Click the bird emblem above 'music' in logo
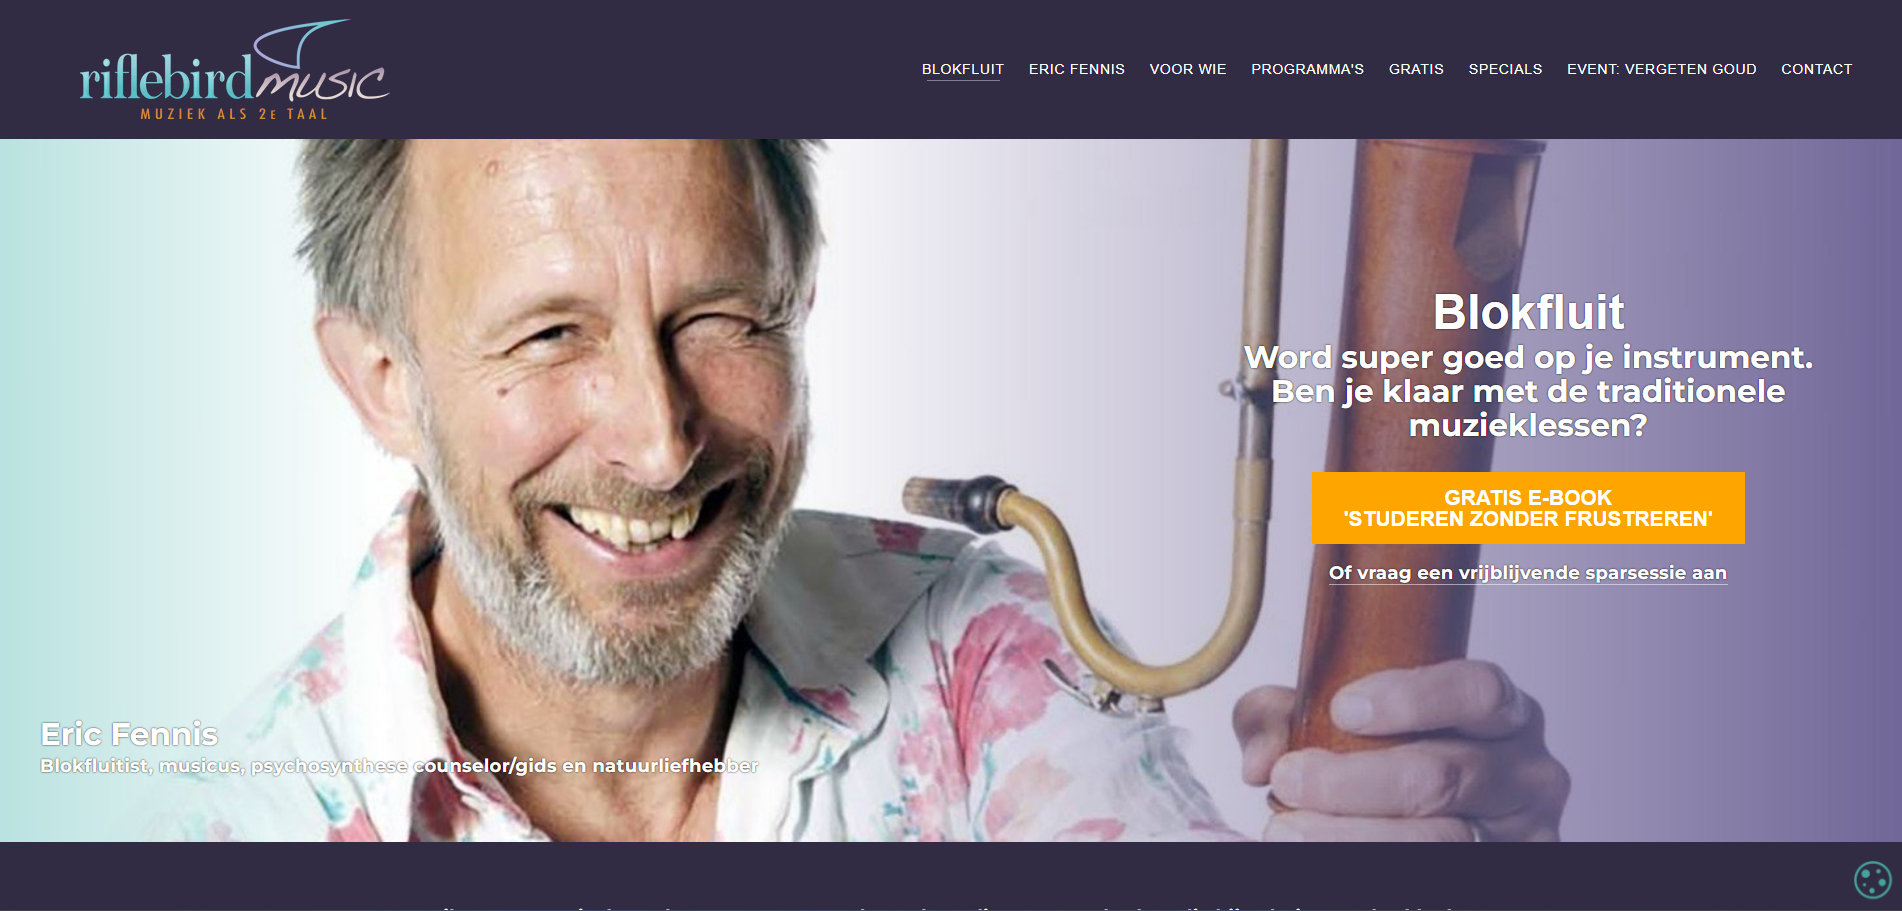This screenshot has height=911, width=1902. tap(302, 43)
